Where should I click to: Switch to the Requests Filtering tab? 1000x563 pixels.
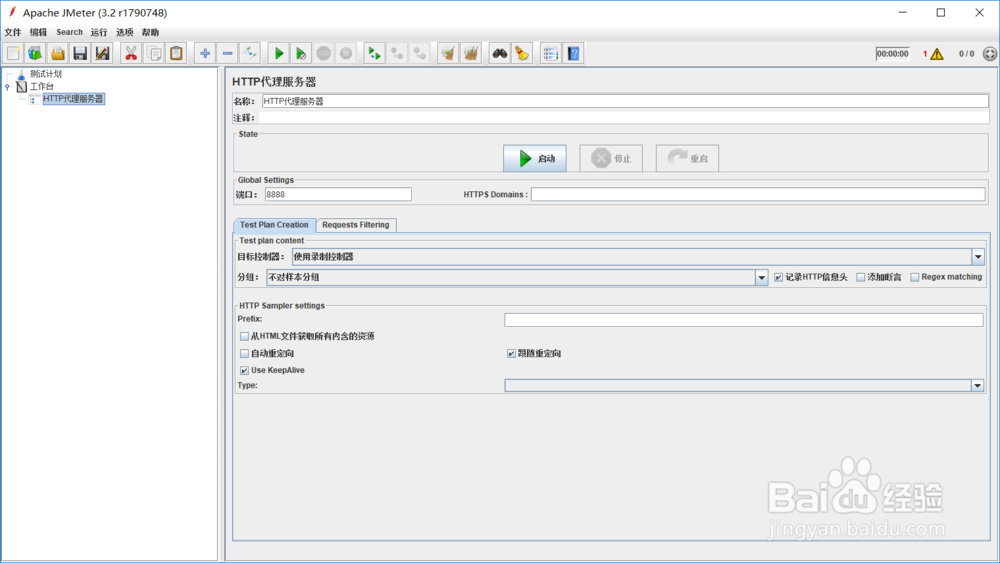coord(356,225)
